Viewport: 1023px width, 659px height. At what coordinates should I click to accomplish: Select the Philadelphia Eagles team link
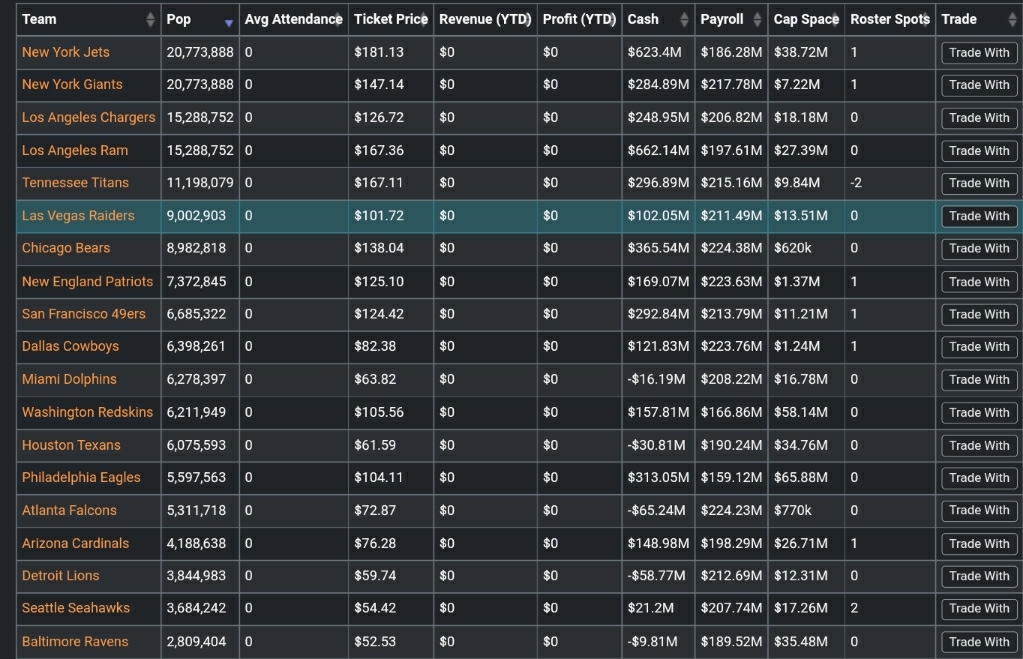(81, 478)
